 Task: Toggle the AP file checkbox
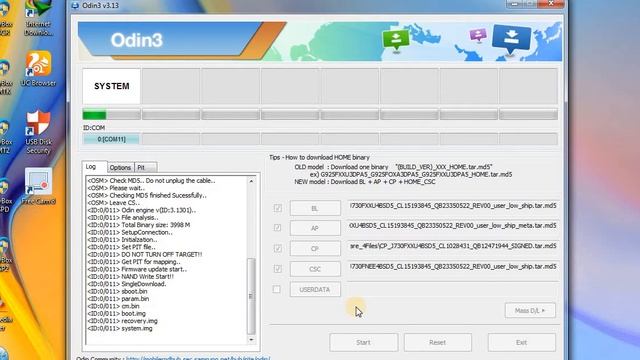coord(277,228)
